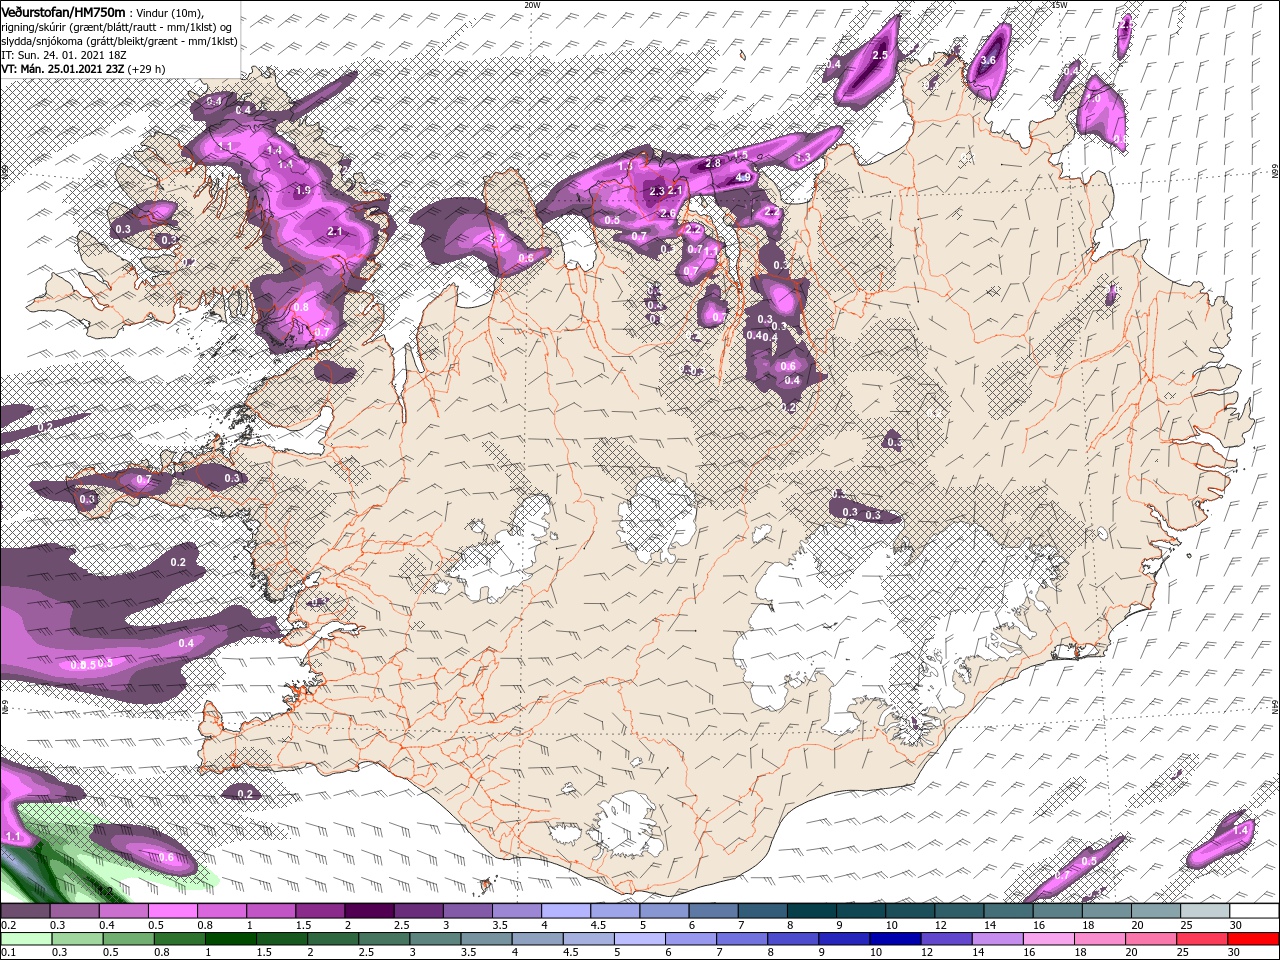Click the '0.2' label in top scale
This screenshot has width=1280, height=960.
pyautogui.click(x=8, y=925)
